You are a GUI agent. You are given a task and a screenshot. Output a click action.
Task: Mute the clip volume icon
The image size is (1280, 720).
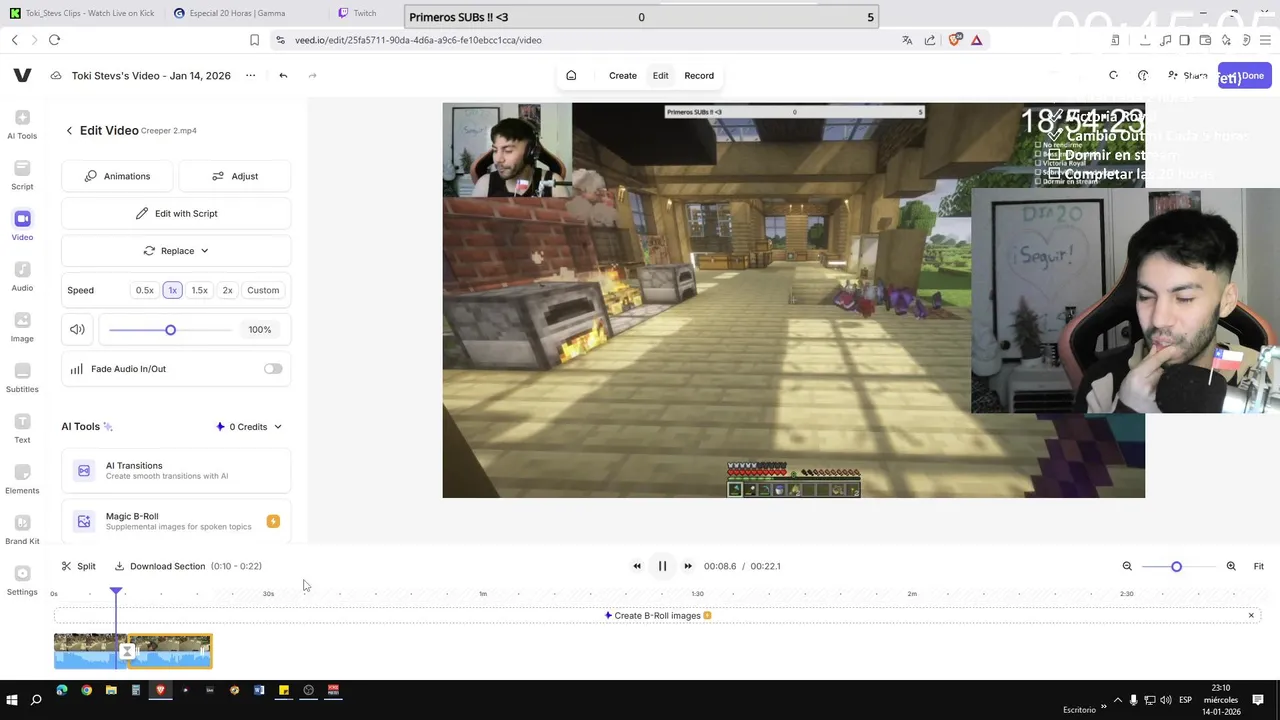coord(77,330)
